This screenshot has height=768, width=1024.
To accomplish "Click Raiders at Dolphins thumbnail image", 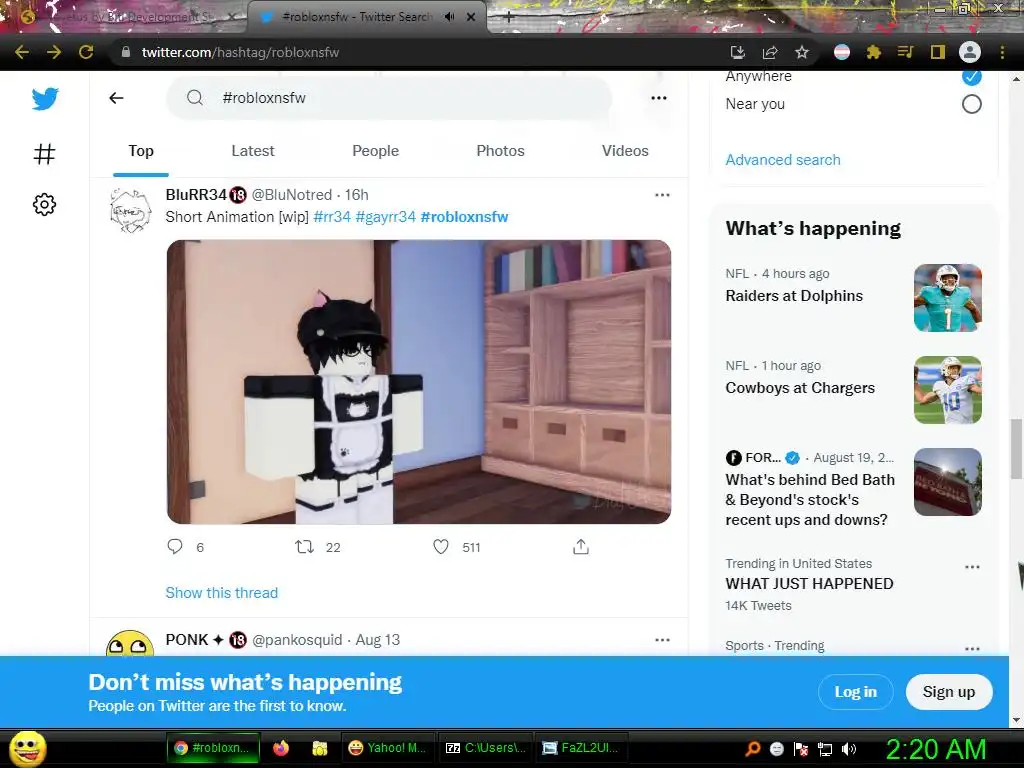I will [948, 298].
